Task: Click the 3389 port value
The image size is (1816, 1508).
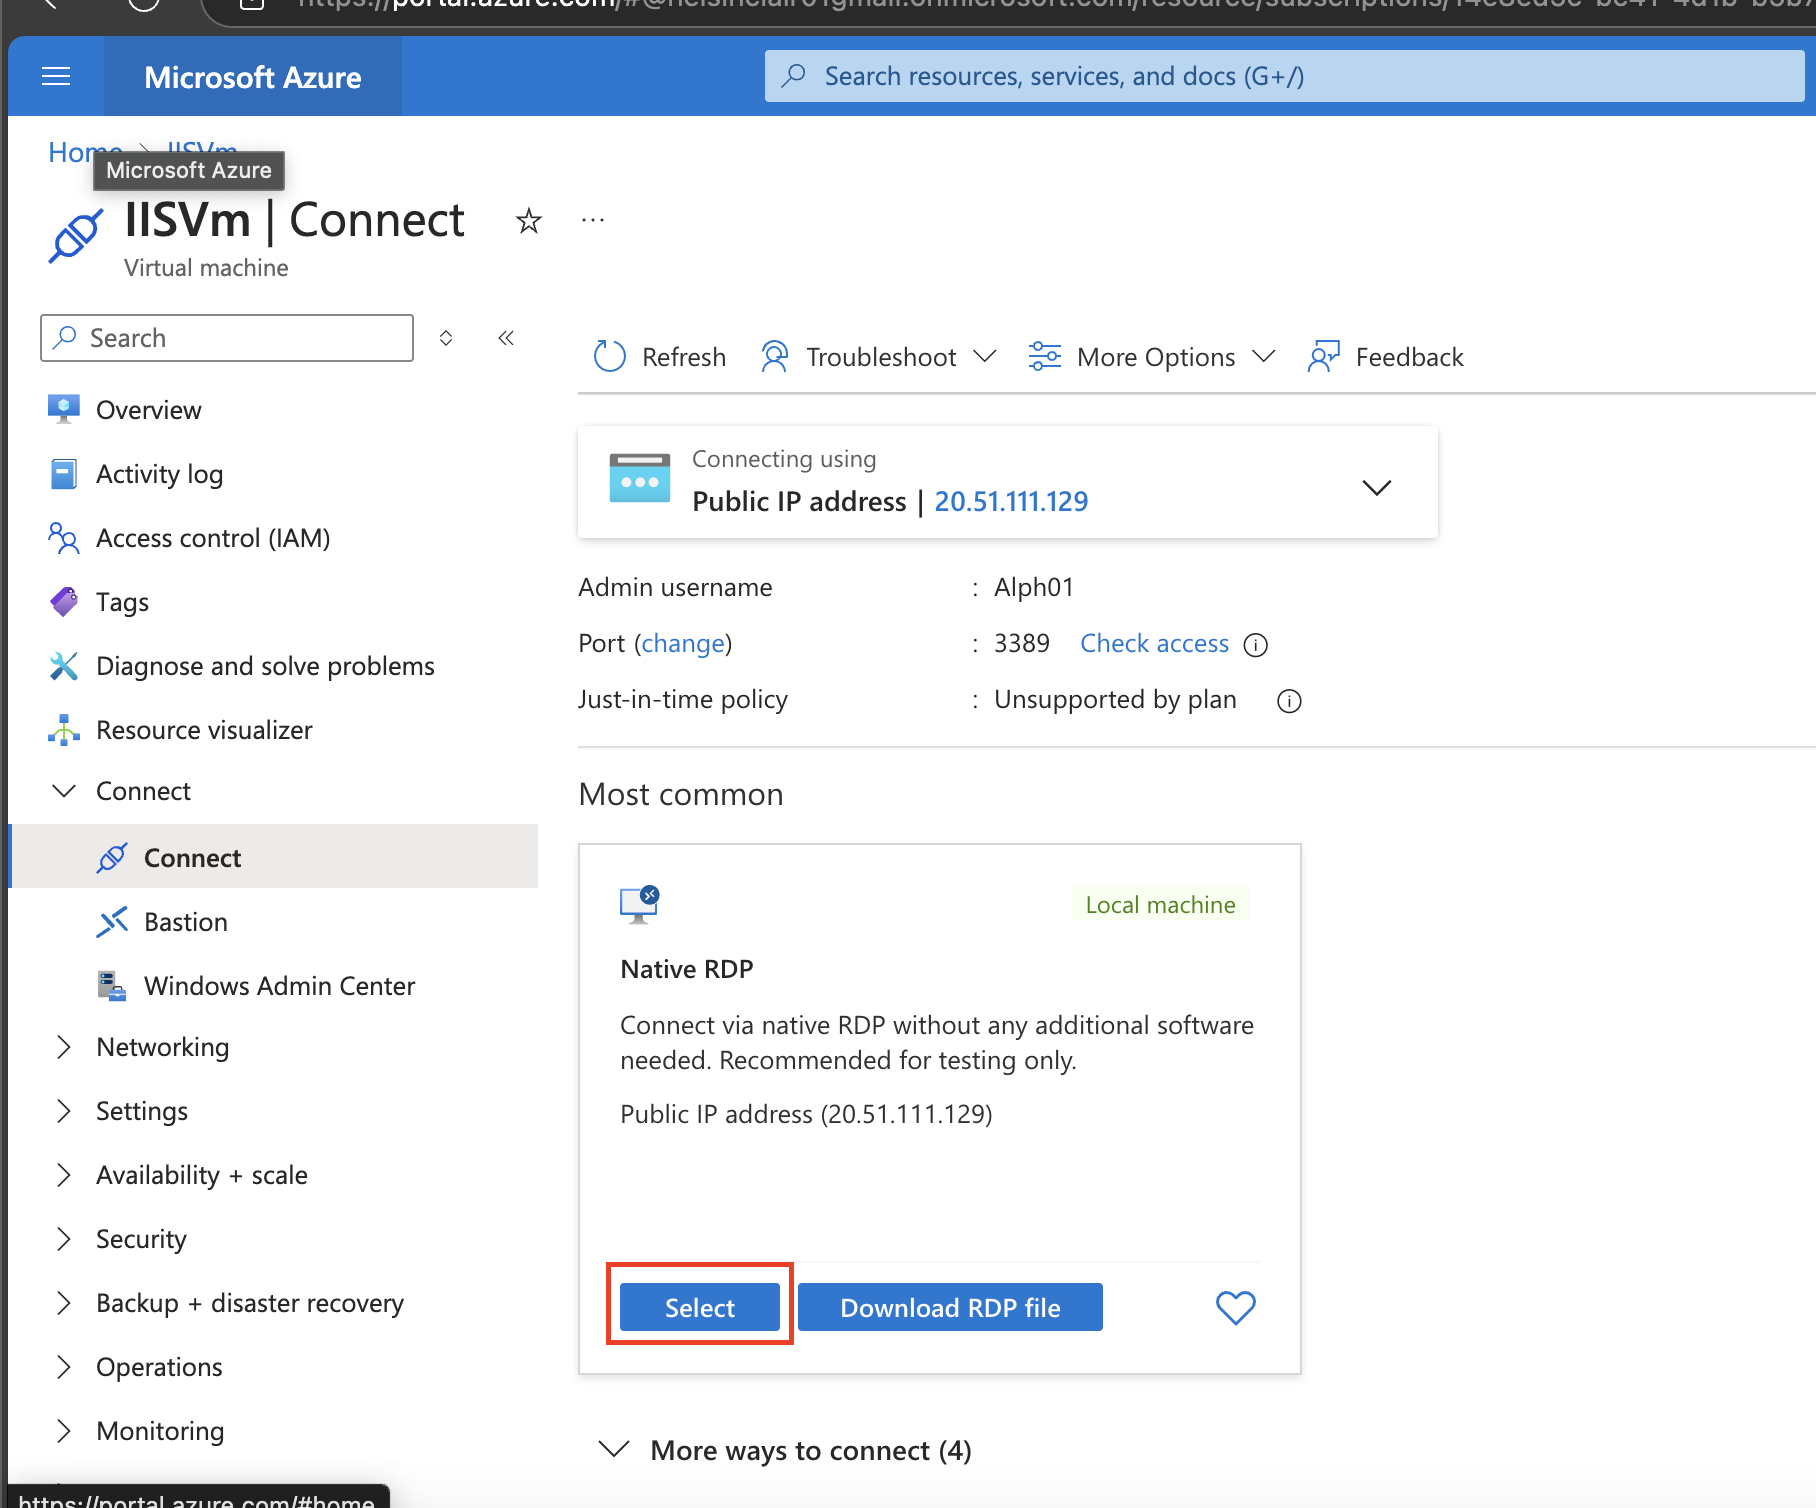Action: click(1022, 643)
